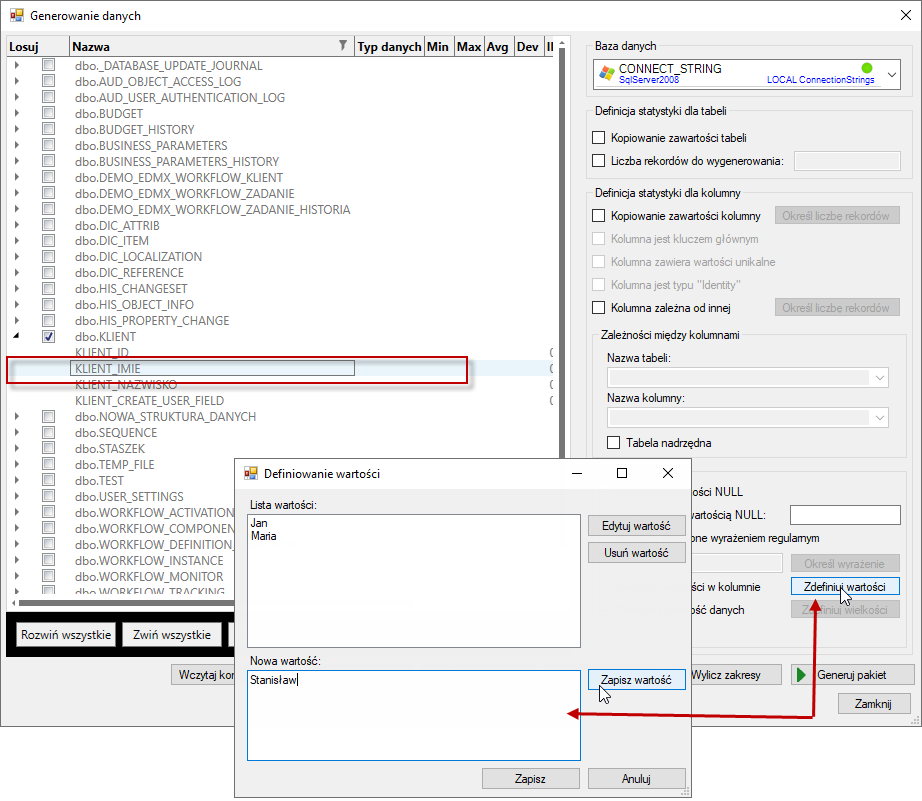Click the Max column header
Screen dimensions: 922x801
[469, 46]
